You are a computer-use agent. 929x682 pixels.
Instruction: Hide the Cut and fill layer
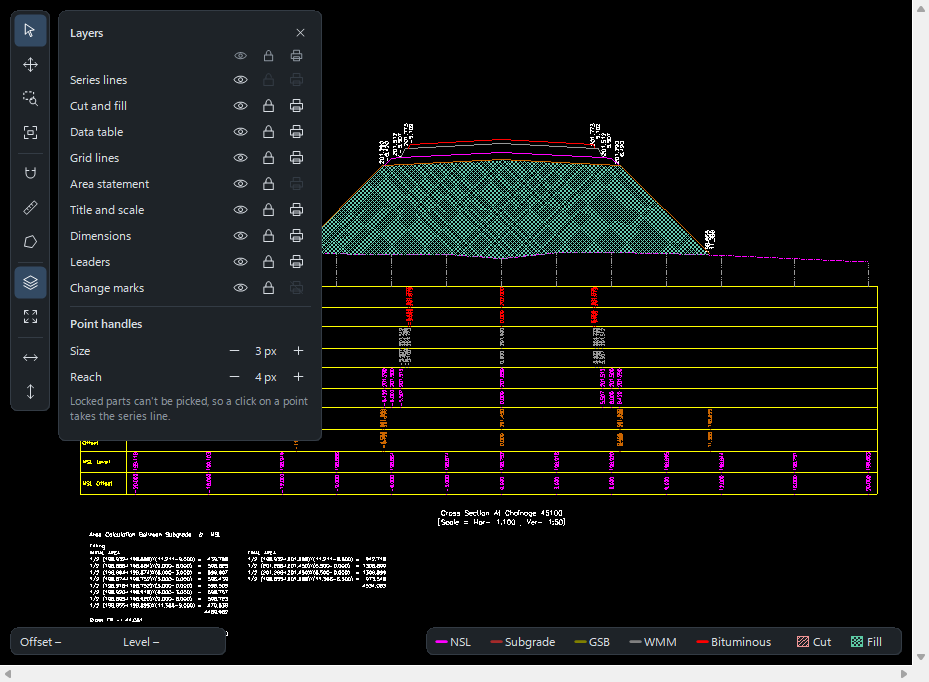[x=240, y=105]
